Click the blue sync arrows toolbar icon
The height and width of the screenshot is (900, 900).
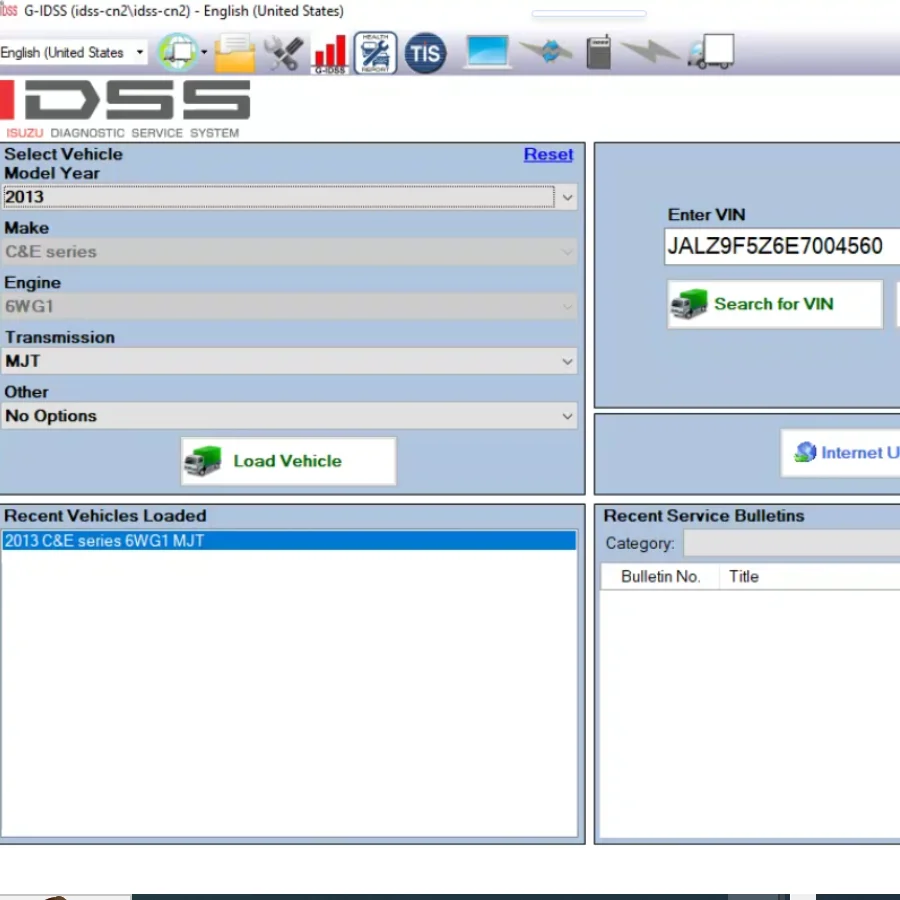tap(545, 52)
